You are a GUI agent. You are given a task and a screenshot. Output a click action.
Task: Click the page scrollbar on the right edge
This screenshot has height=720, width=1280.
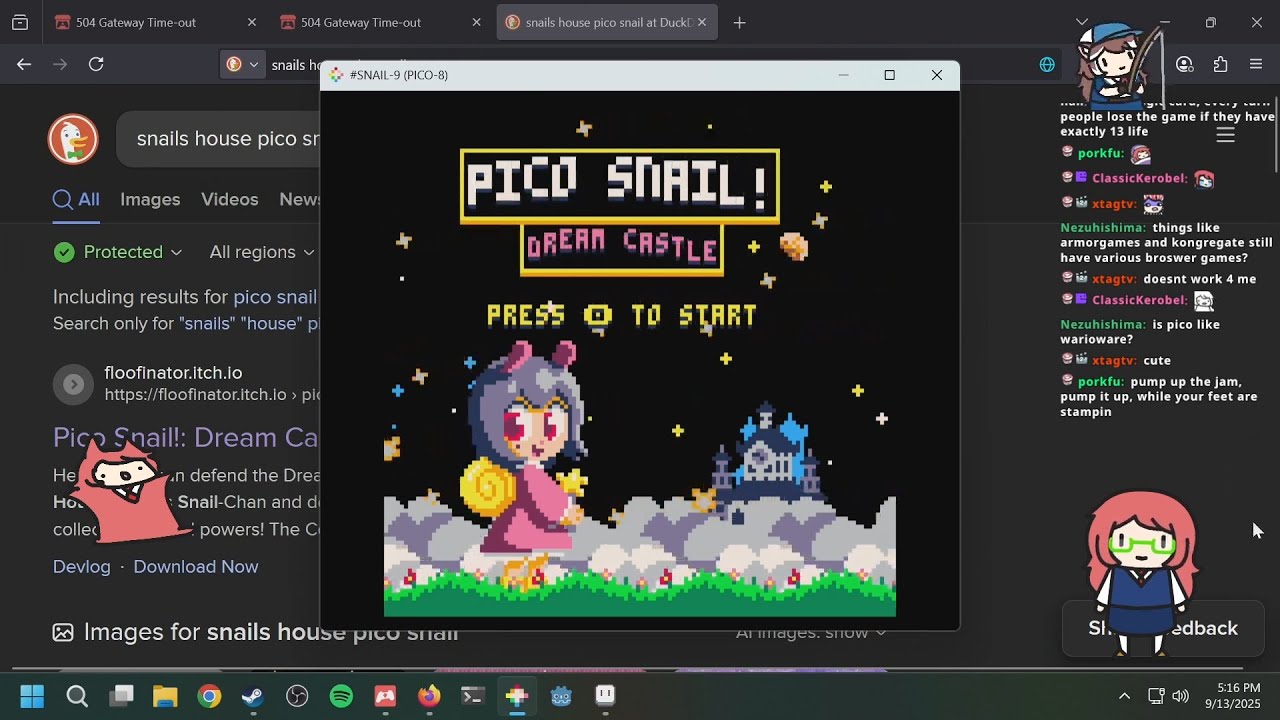1275,135
